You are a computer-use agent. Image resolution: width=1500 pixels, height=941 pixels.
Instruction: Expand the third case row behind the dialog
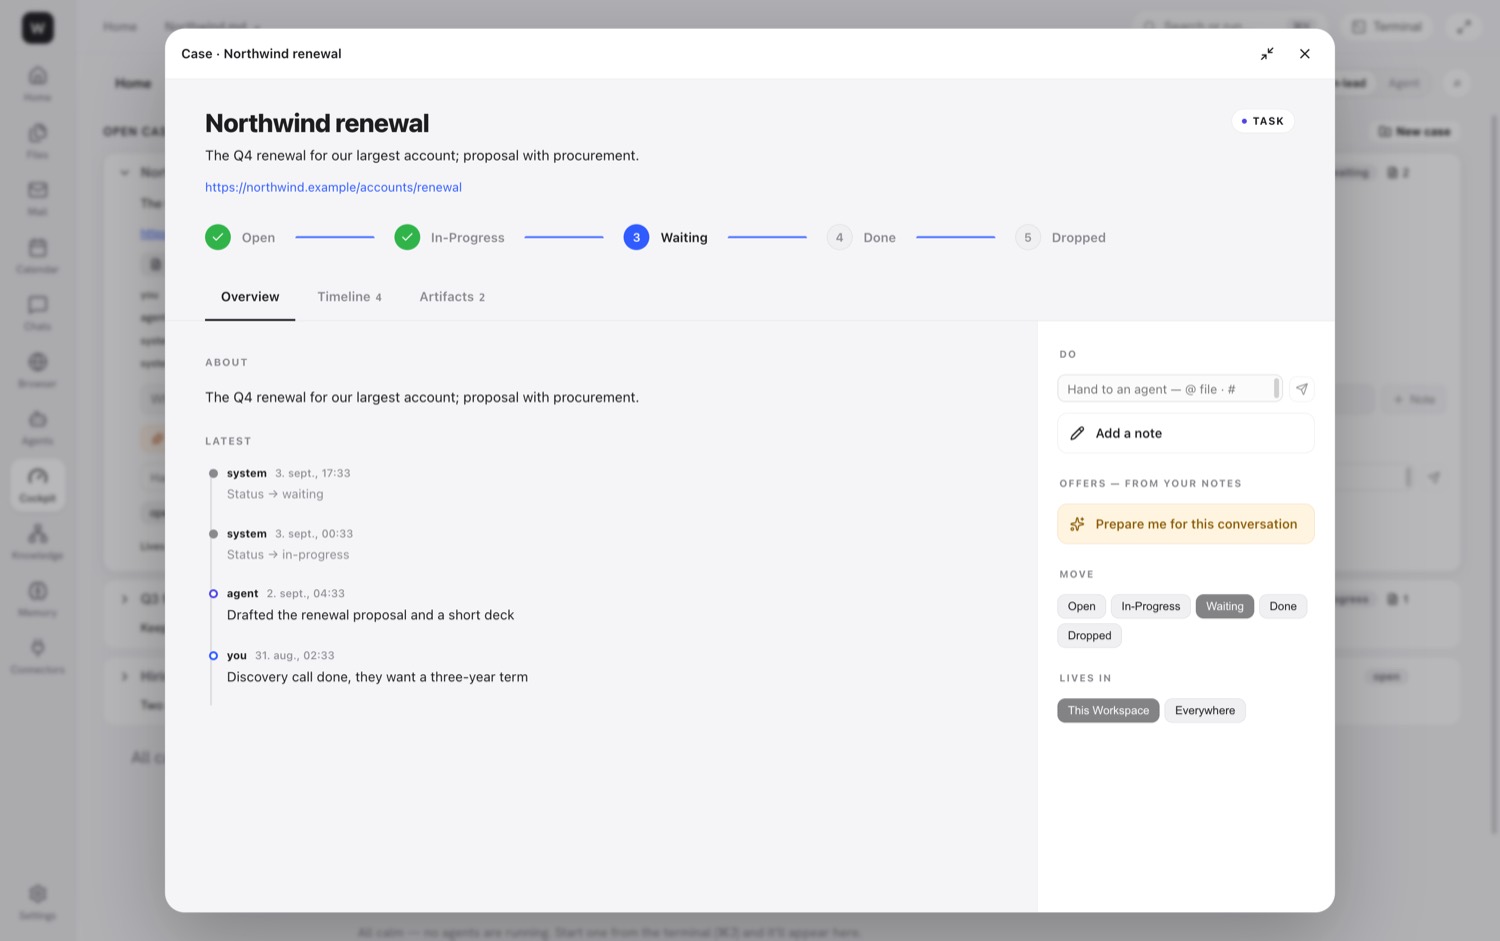pyautogui.click(x=124, y=676)
